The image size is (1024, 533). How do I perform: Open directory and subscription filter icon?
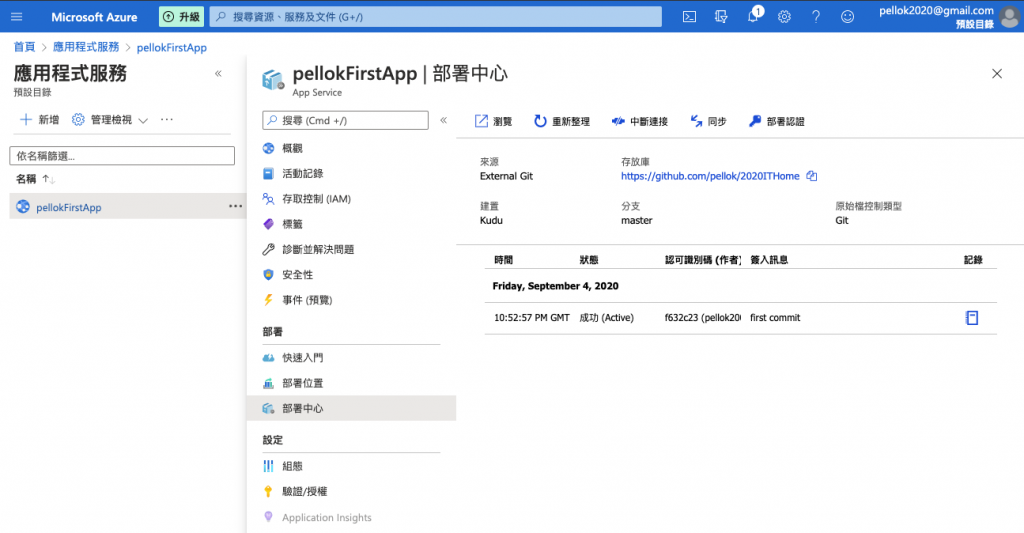pos(721,17)
